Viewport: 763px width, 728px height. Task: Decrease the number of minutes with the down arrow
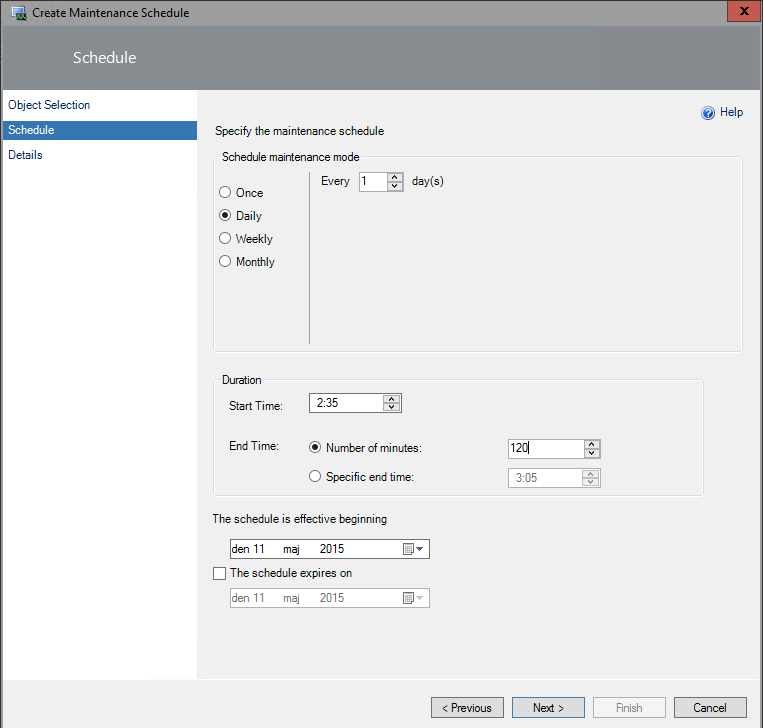(x=592, y=453)
